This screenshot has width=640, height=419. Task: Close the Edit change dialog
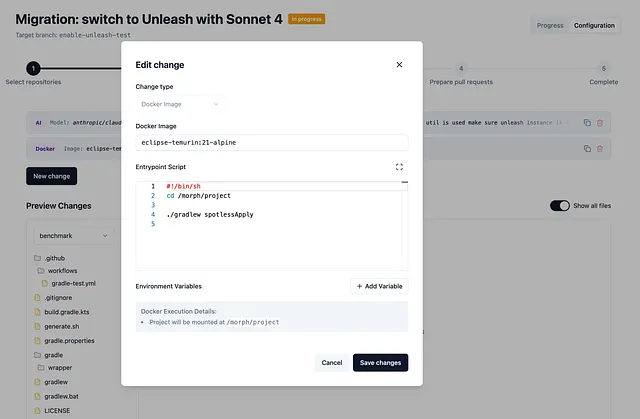[x=399, y=64]
